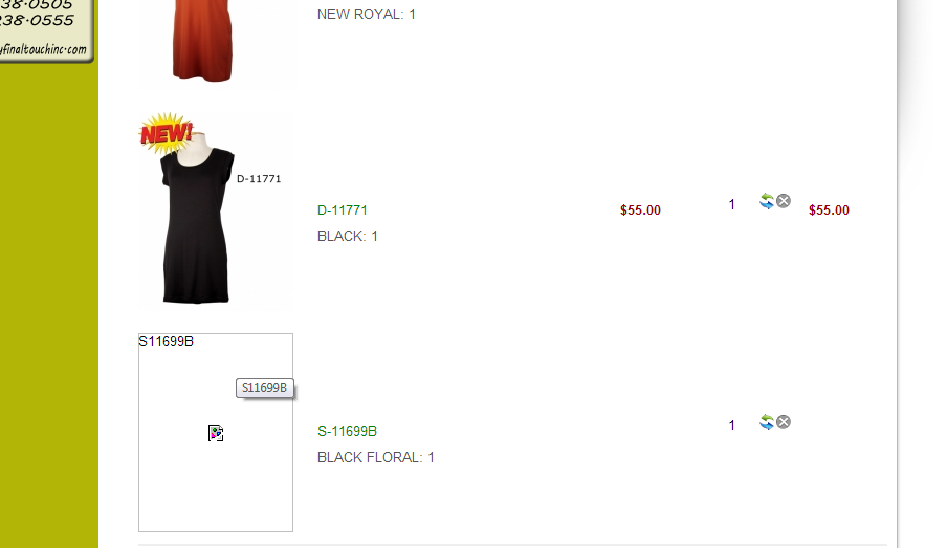
Task: Remove D-11771 from the cart
Action: tap(784, 201)
